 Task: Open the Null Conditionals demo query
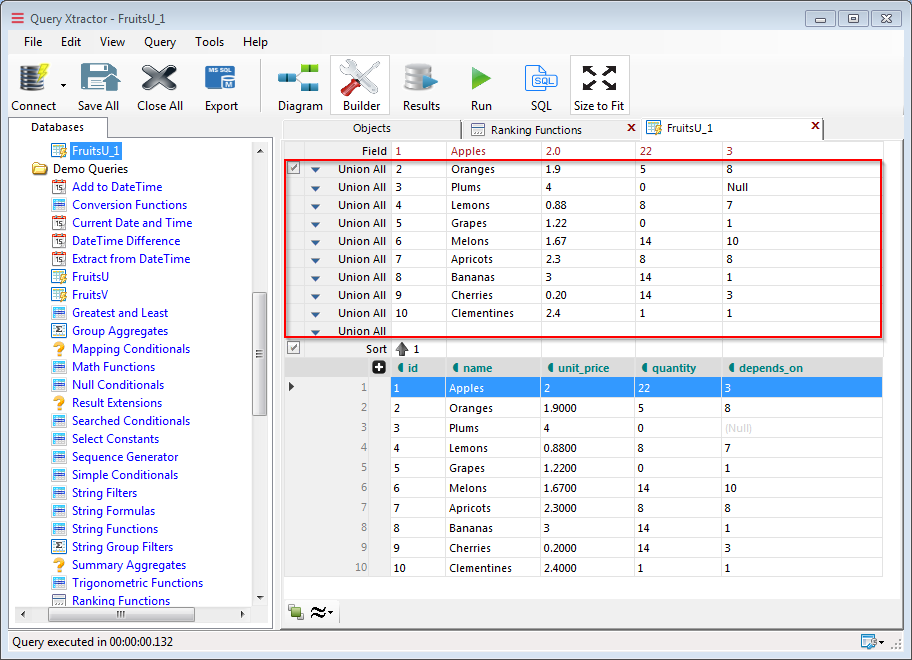tap(117, 385)
